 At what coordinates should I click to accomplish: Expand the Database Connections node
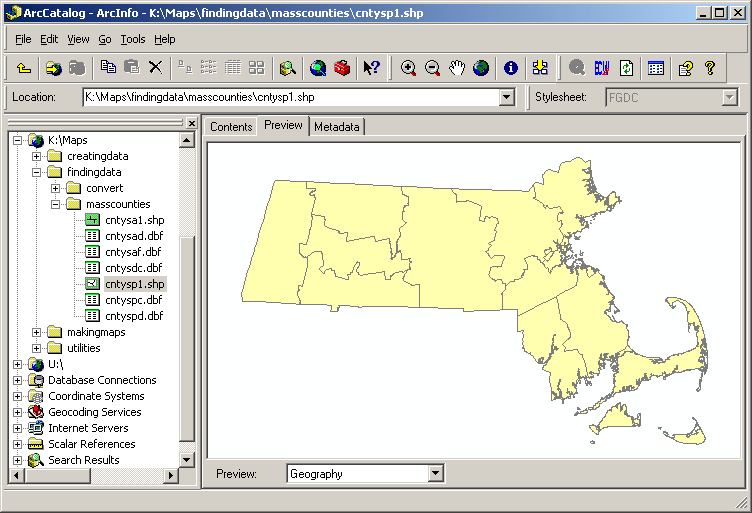tap(18, 380)
